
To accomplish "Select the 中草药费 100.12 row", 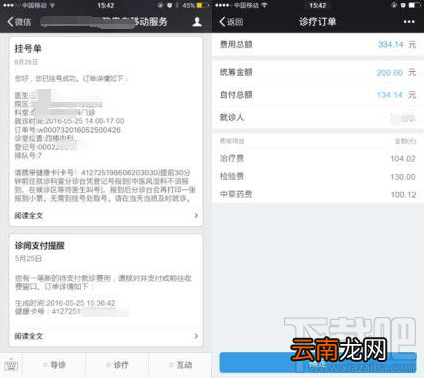I will 318,194.
